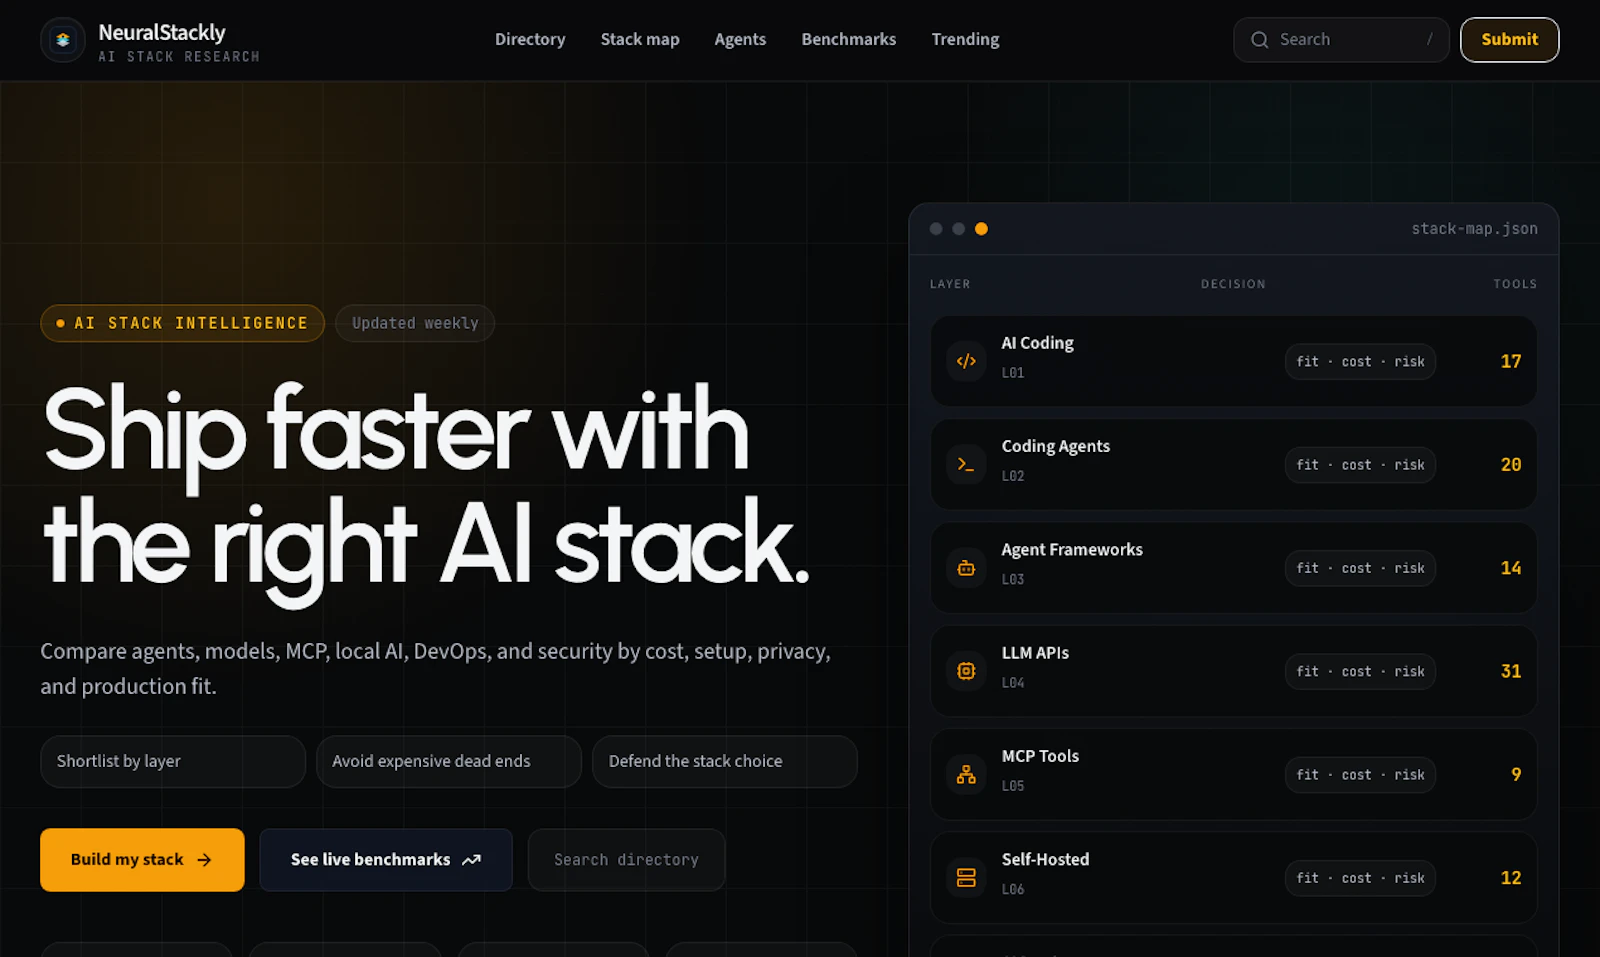
Task: Select the Coding Agents layer row title
Action: pos(1056,446)
